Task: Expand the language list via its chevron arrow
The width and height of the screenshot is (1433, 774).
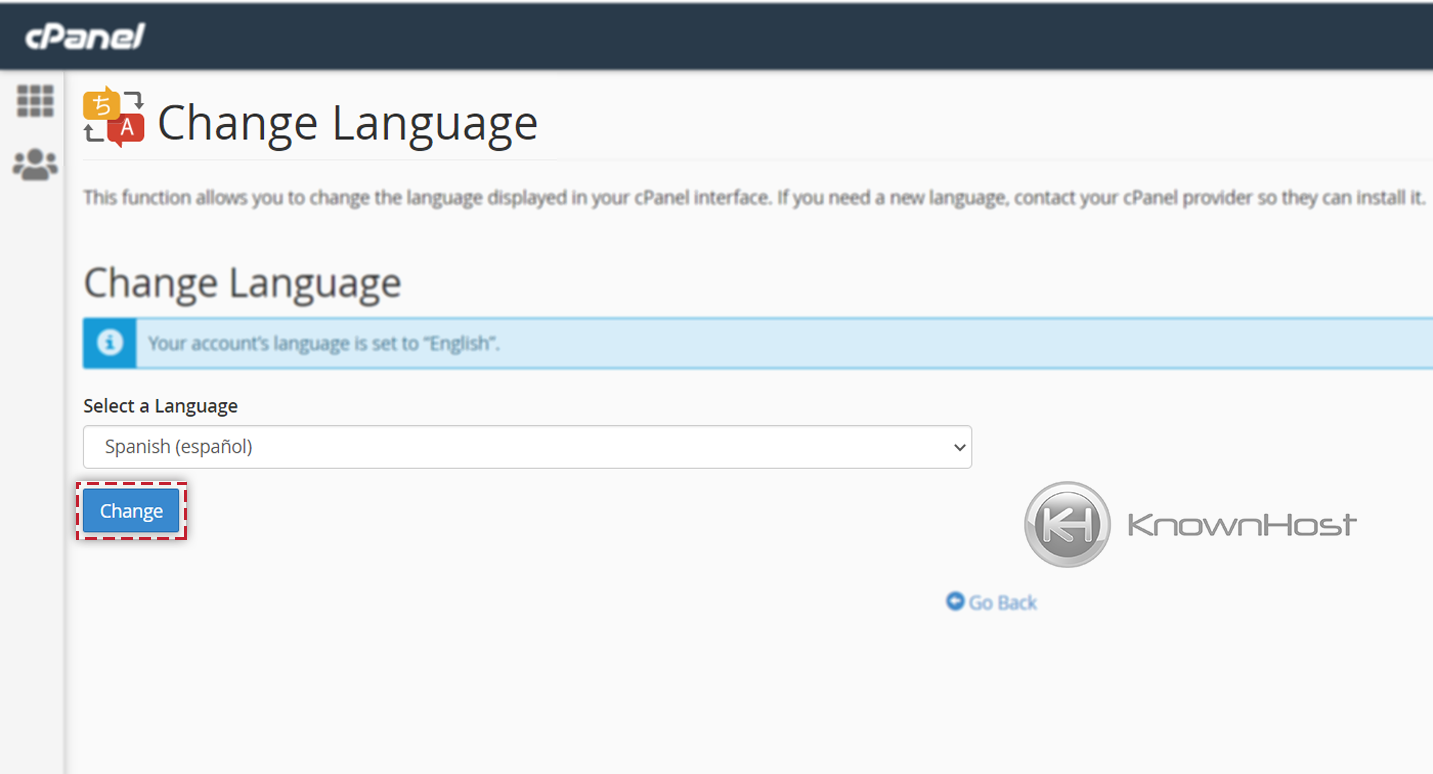Action: (958, 447)
